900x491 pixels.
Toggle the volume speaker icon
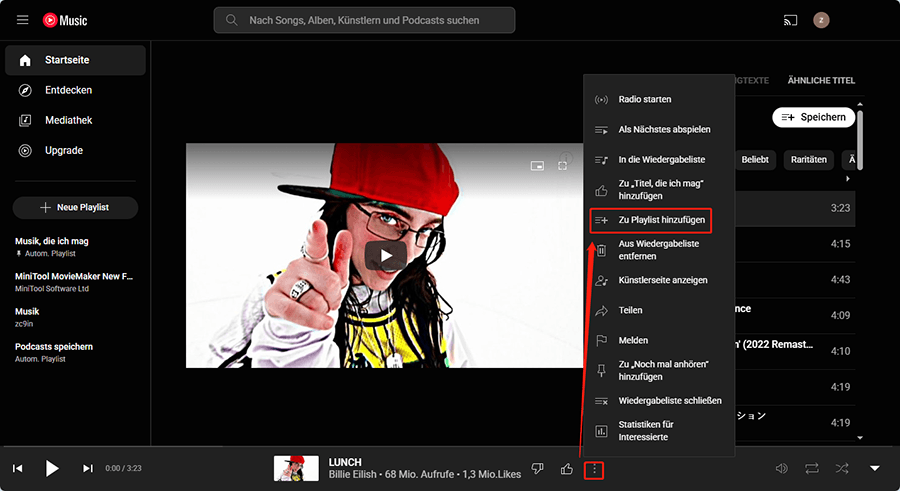(x=782, y=469)
